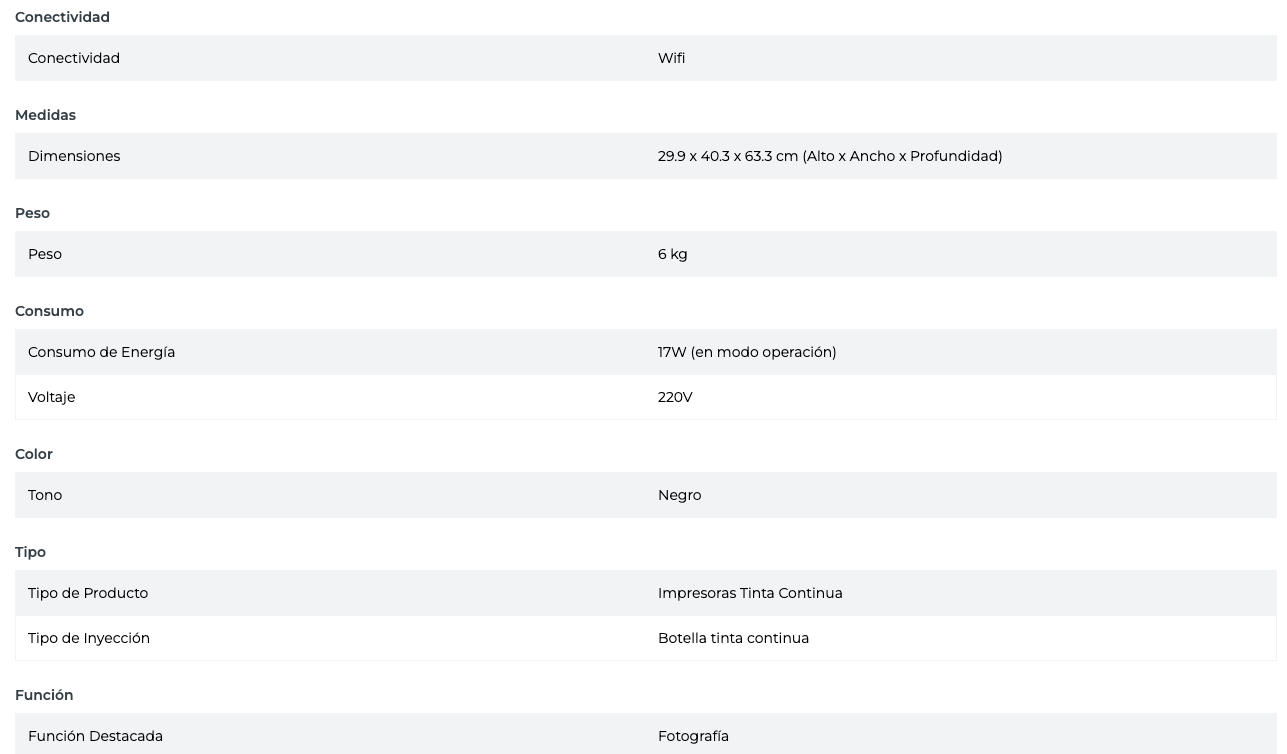This screenshot has width=1287, height=754.
Task: Click the Medidas section heading
Action: pos(45,115)
